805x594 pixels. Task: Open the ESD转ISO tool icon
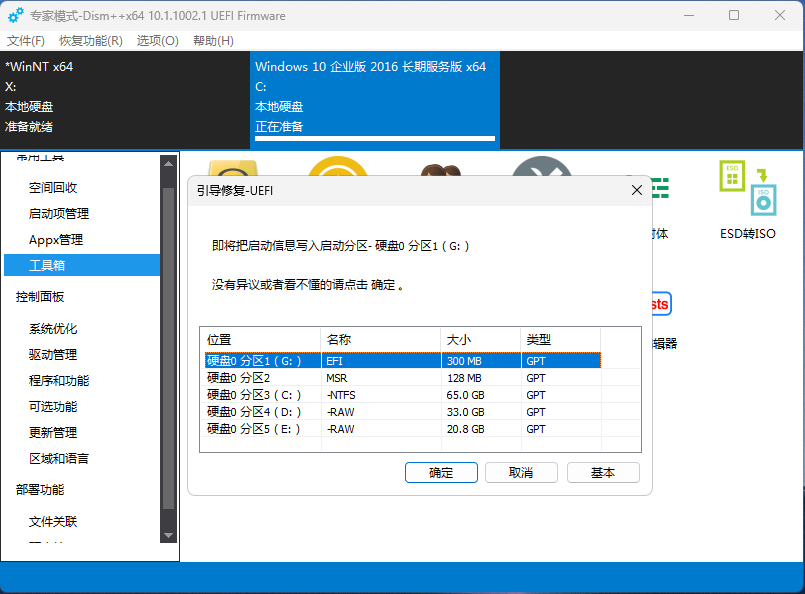point(748,188)
